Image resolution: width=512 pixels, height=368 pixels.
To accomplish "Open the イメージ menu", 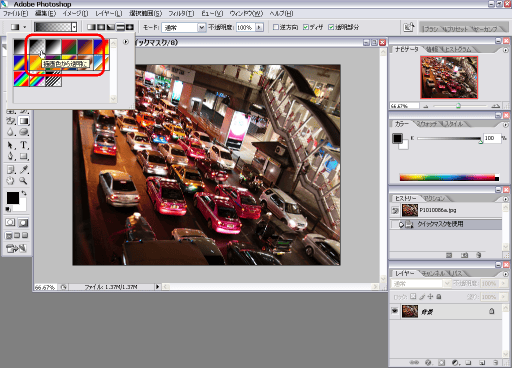I will click(x=75, y=13).
